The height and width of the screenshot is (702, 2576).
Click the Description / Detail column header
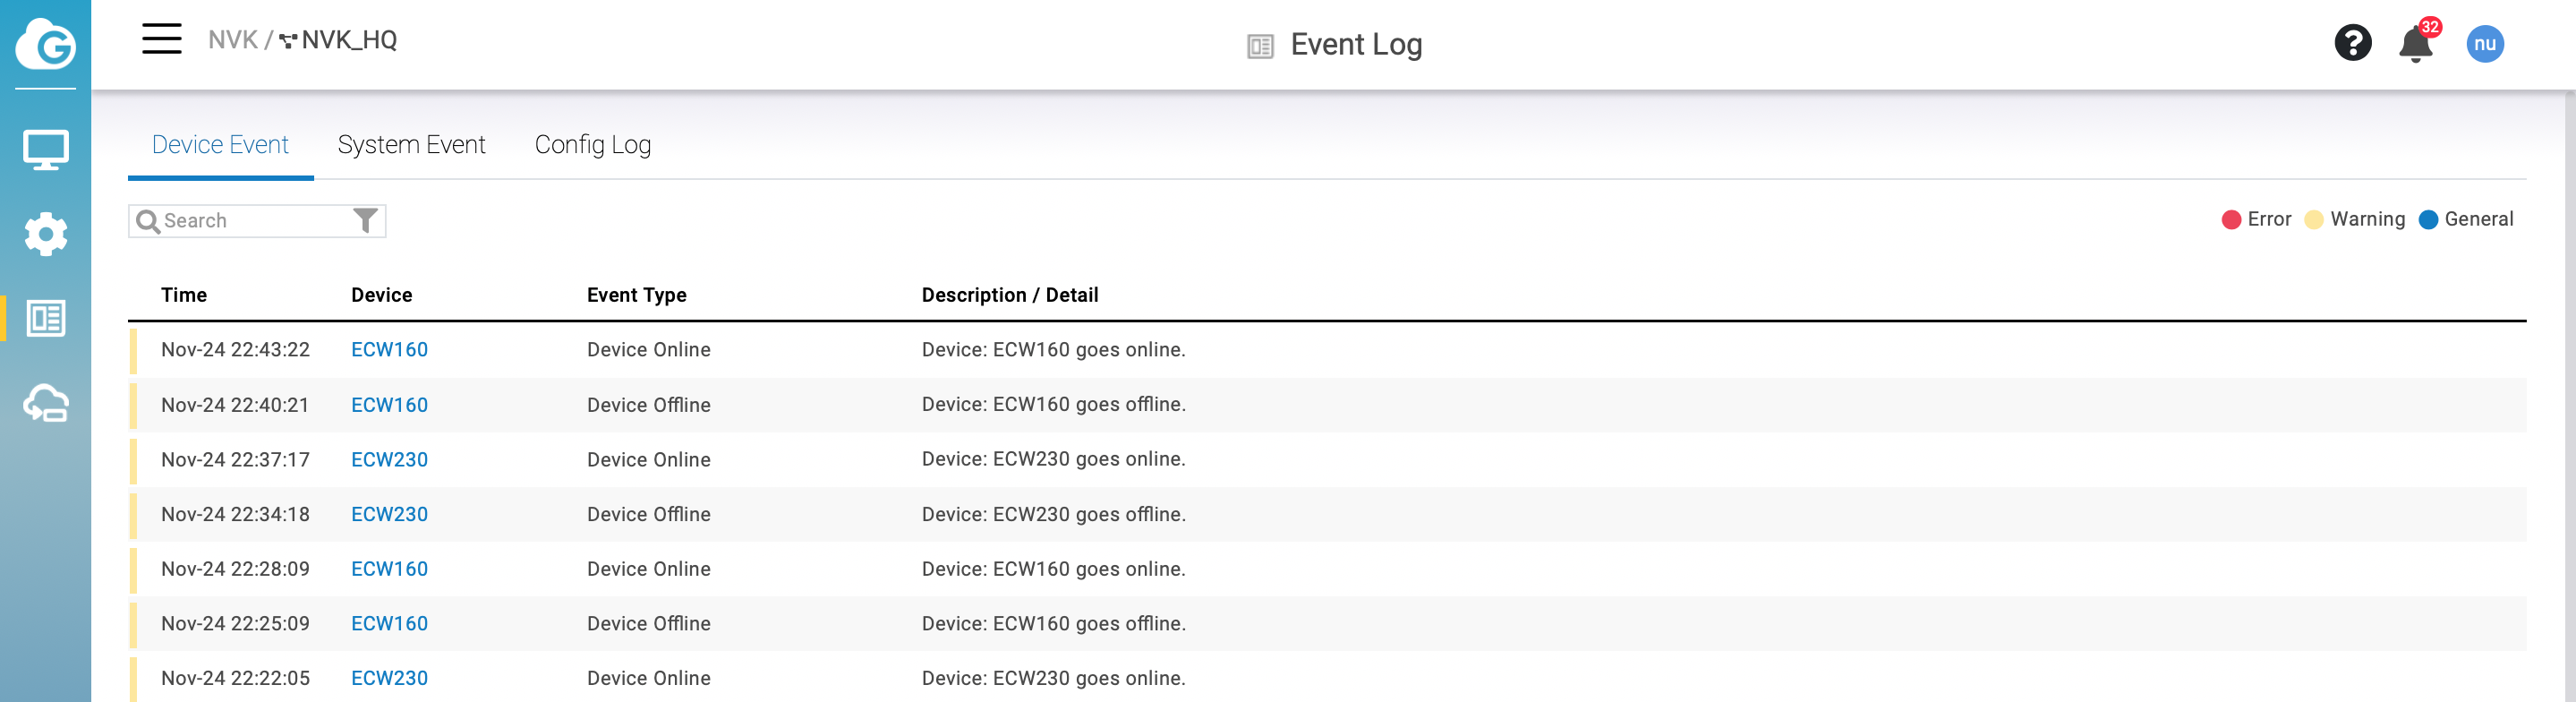pyautogui.click(x=1009, y=295)
